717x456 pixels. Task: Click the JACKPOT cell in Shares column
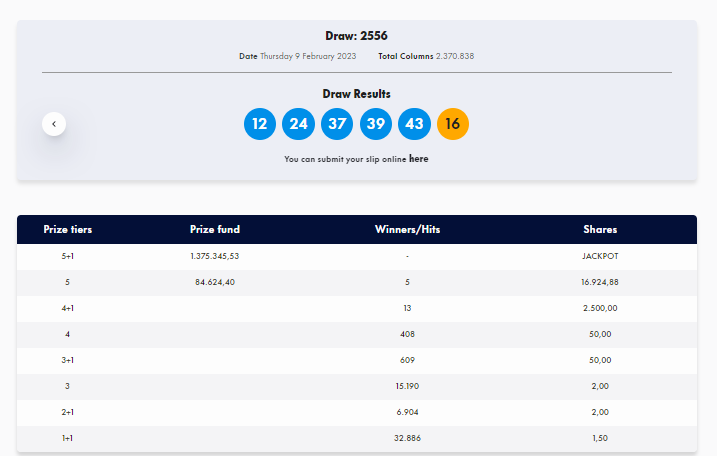click(x=600, y=257)
